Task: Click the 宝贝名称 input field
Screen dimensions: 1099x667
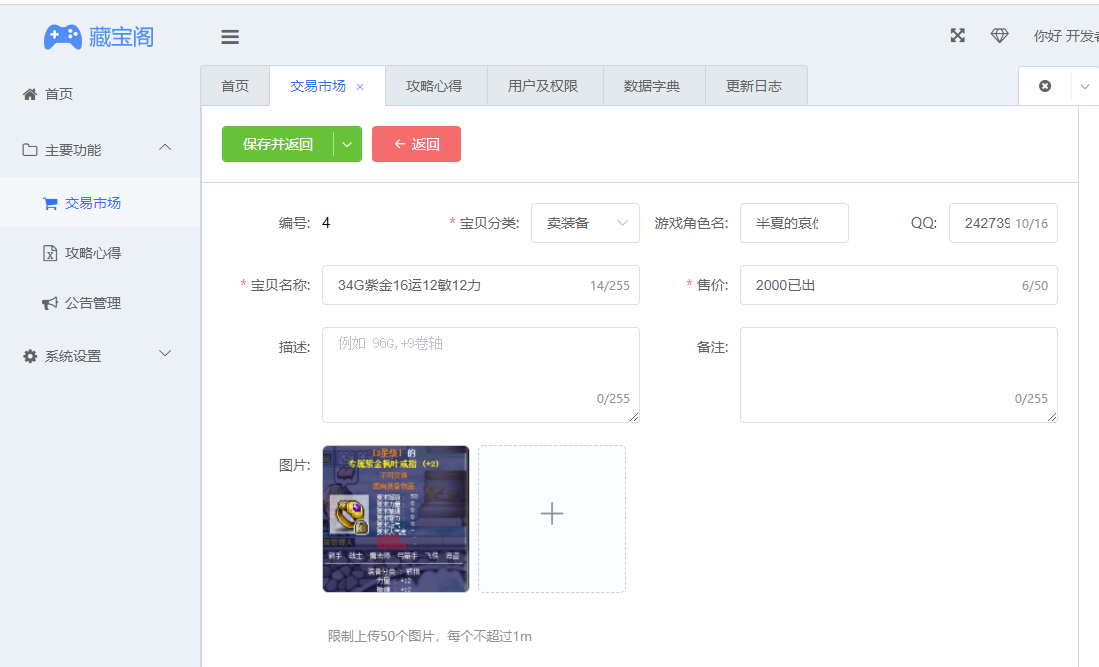Action: click(x=481, y=285)
